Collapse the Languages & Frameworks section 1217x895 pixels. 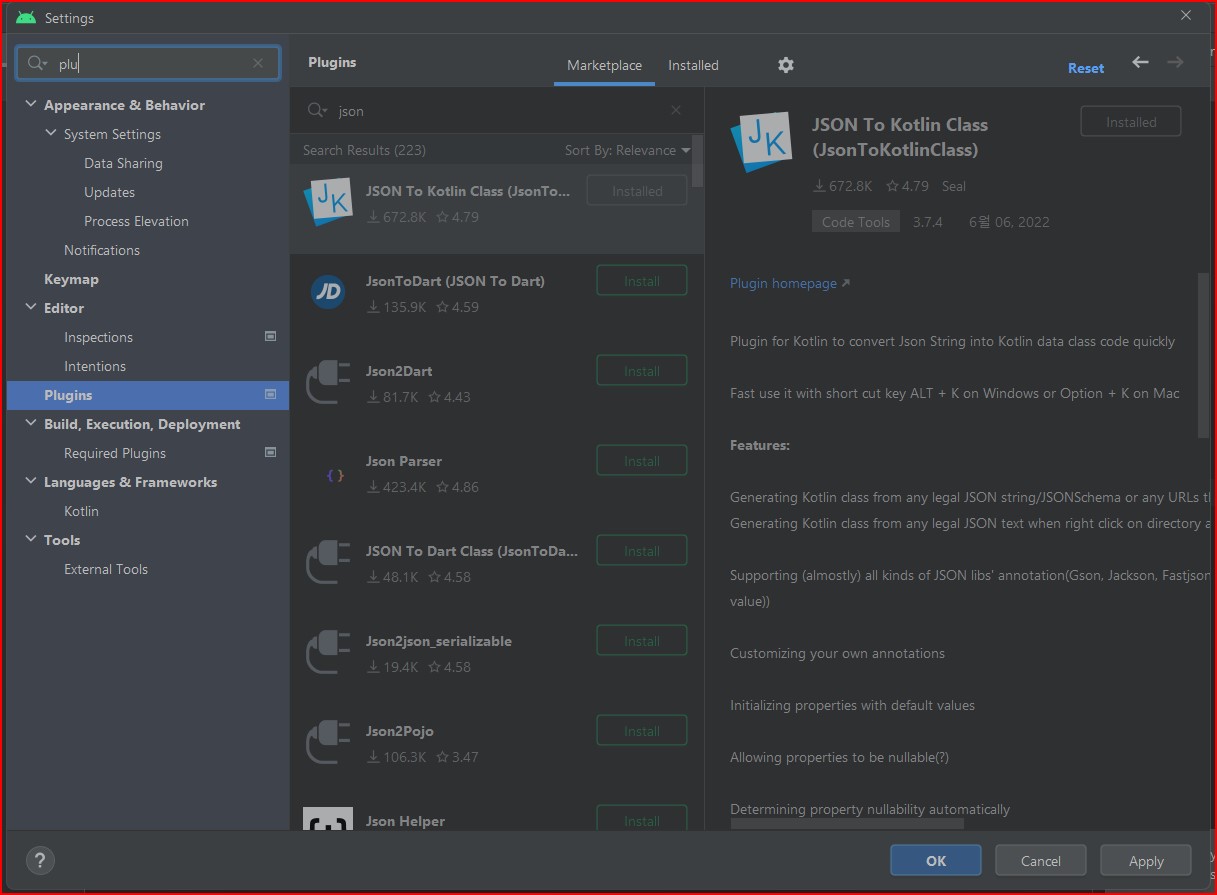[31, 481]
